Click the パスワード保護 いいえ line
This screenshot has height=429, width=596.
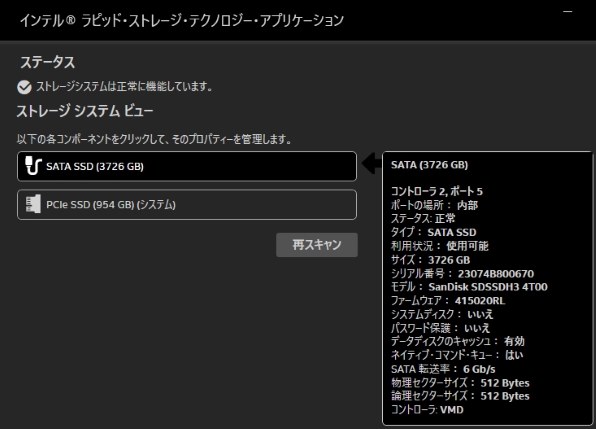click(441, 328)
